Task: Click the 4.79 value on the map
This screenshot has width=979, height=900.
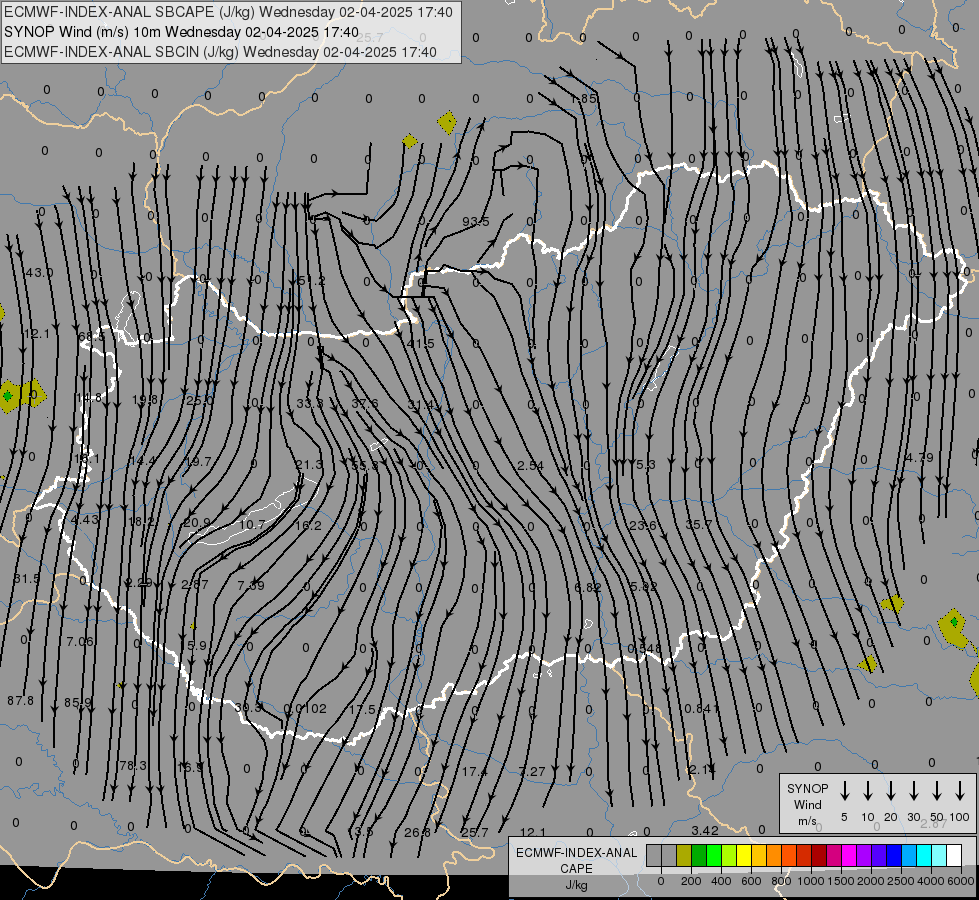Action: click(919, 458)
